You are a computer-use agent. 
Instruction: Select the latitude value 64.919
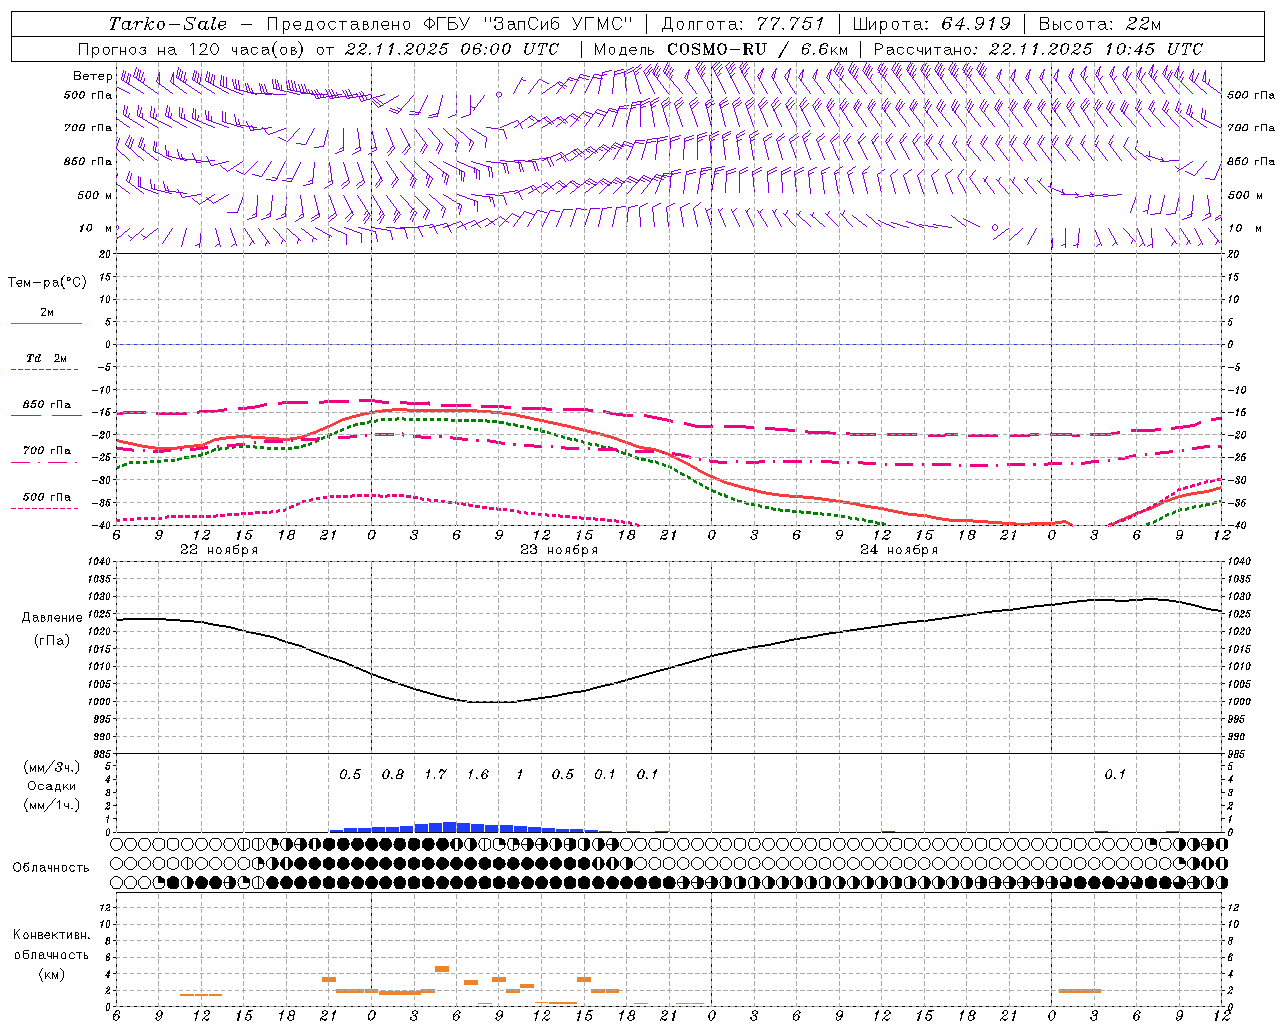pyautogui.click(x=976, y=24)
